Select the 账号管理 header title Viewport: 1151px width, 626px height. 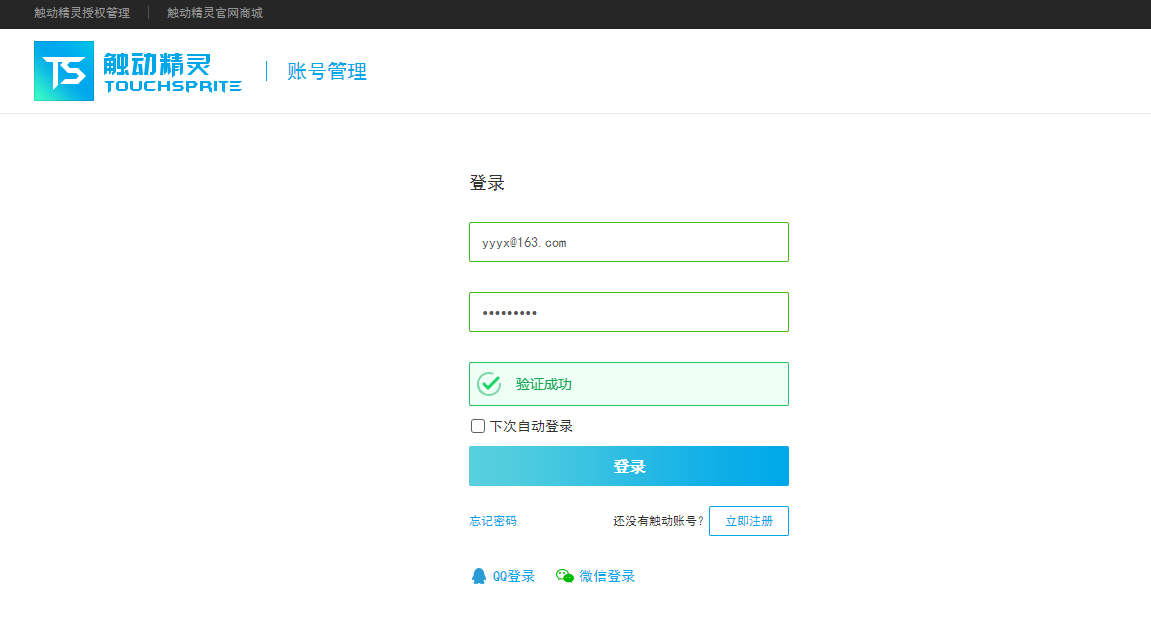pos(327,72)
